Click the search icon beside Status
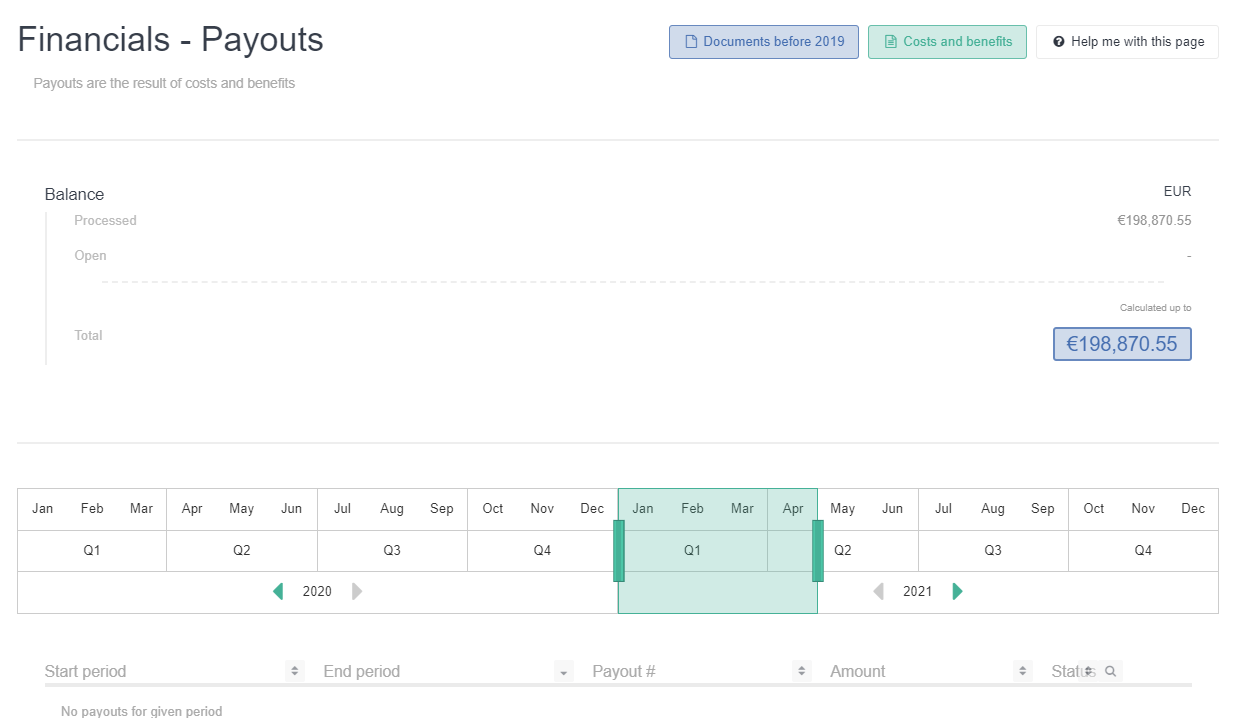This screenshot has height=718, width=1237. 1110,671
